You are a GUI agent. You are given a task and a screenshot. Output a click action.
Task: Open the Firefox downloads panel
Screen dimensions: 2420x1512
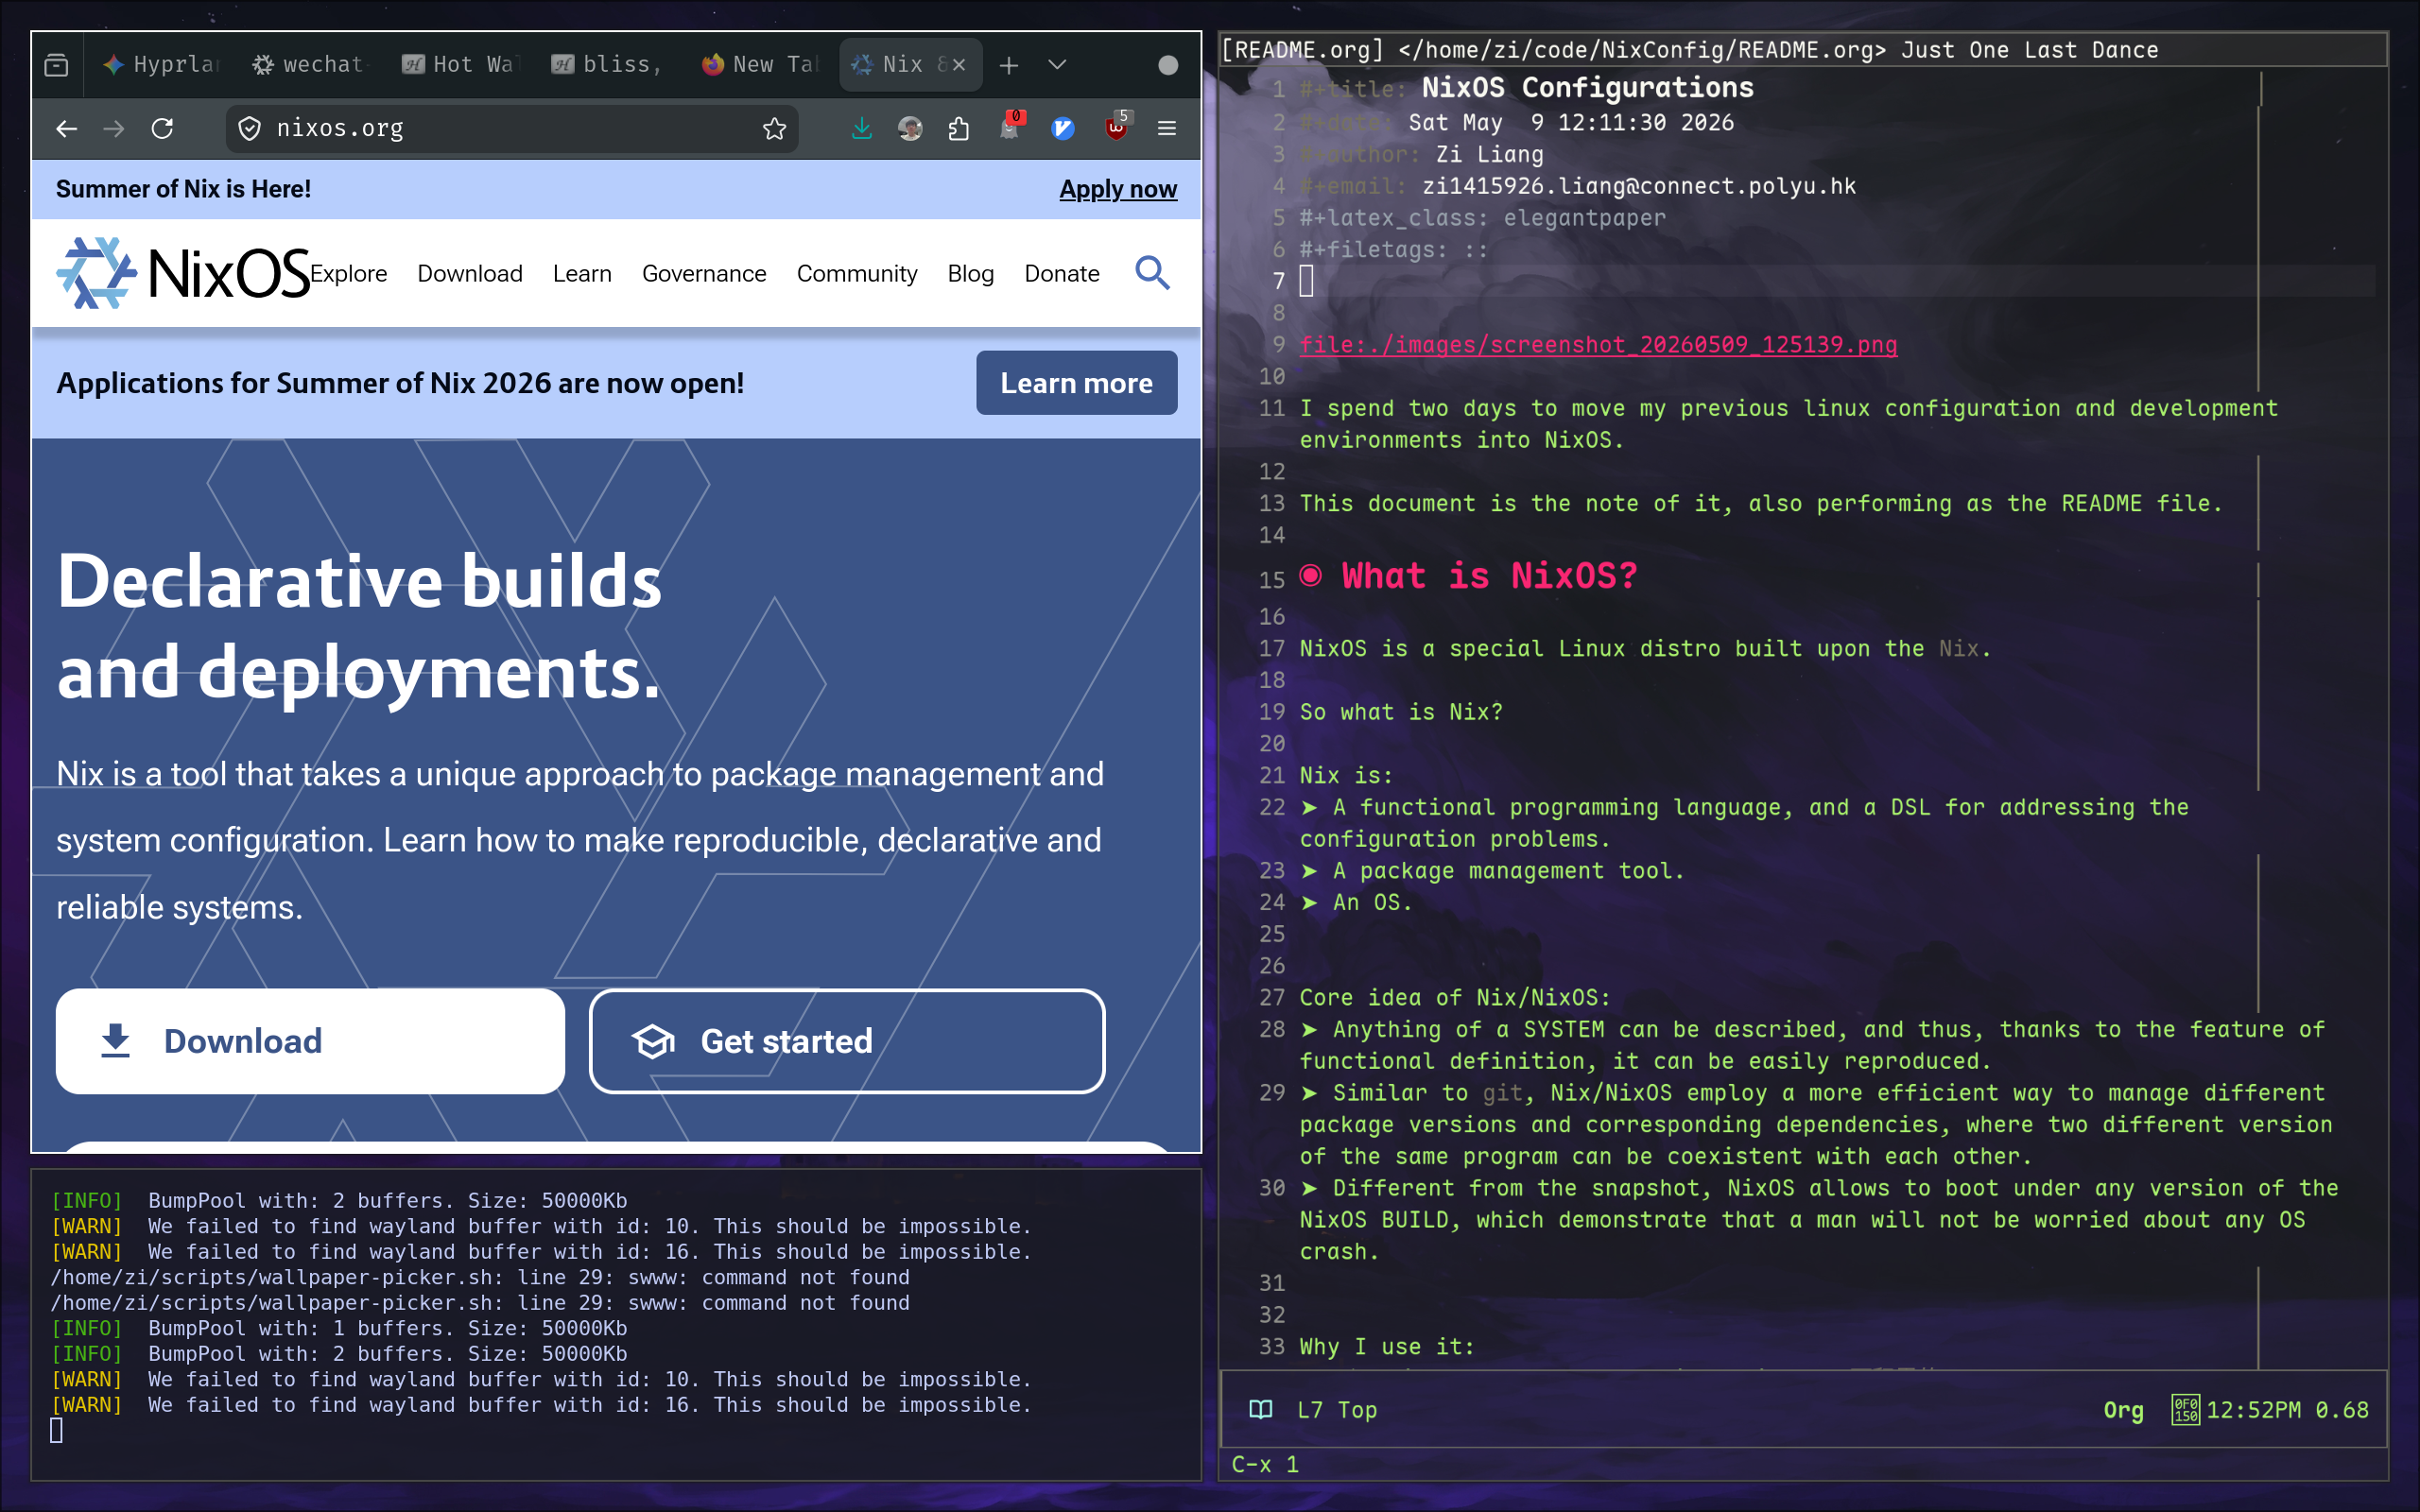tap(861, 128)
